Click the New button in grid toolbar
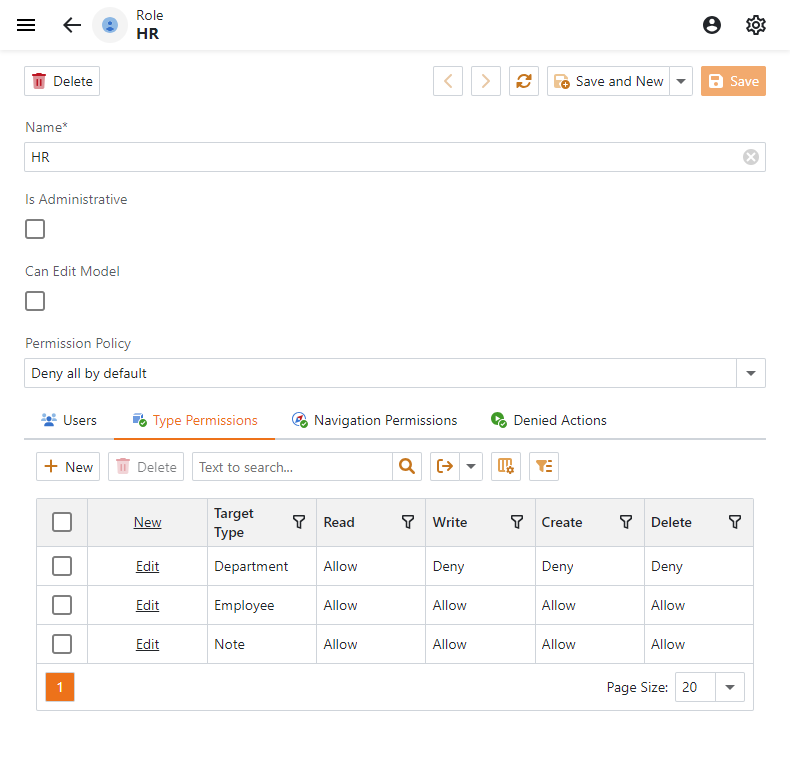 coord(68,467)
